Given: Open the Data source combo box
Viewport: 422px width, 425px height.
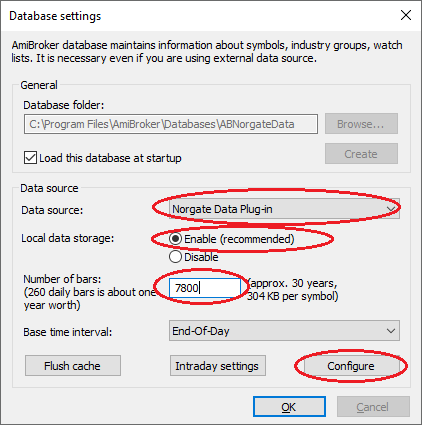Looking at the screenshot, I should [x=284, y=209].
